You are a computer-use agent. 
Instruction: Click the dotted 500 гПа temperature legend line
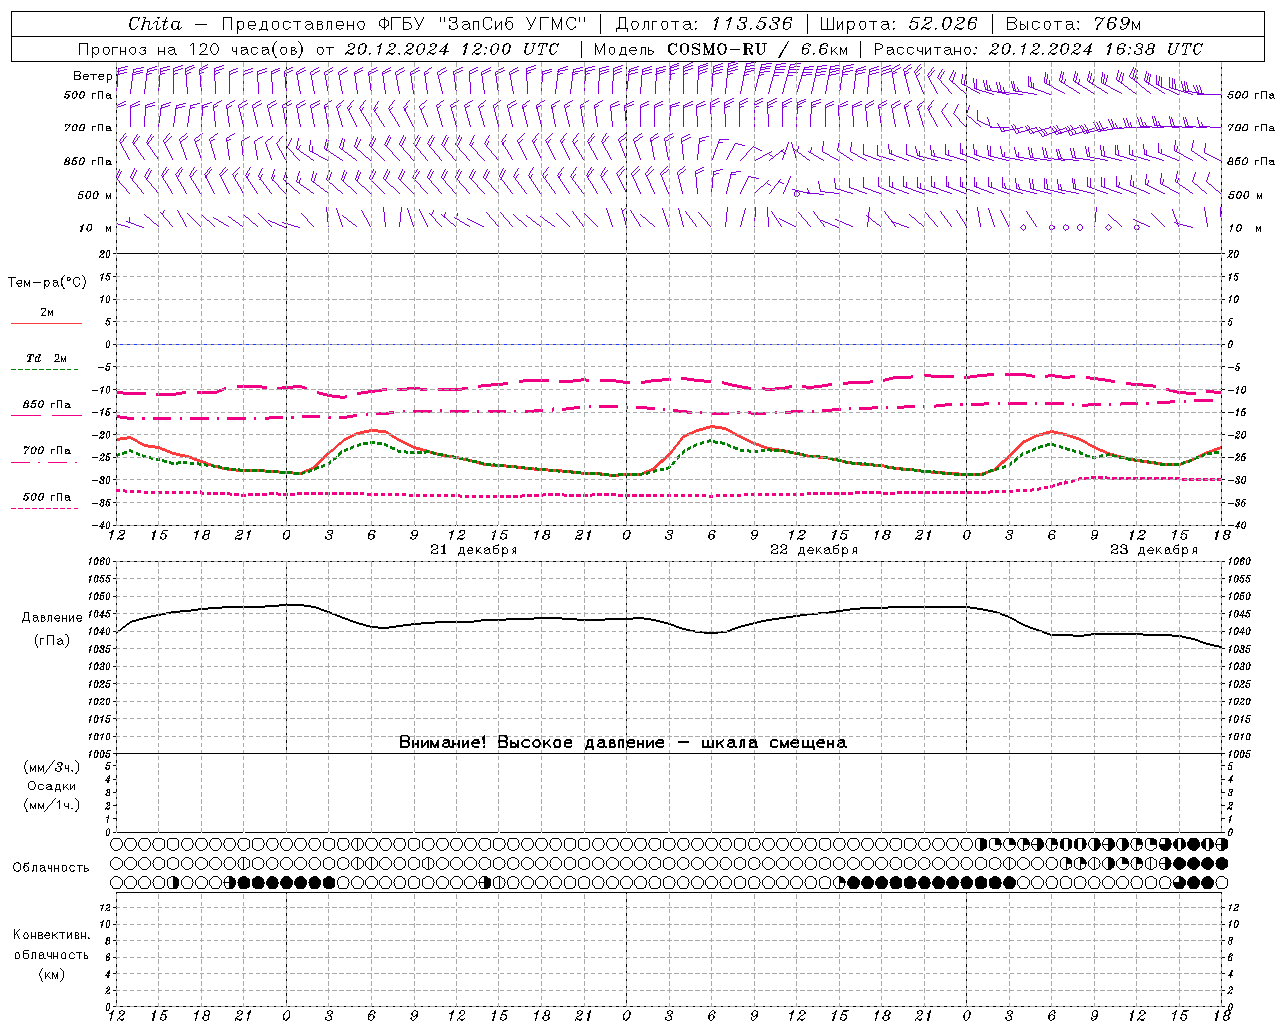tap(44, 509)
